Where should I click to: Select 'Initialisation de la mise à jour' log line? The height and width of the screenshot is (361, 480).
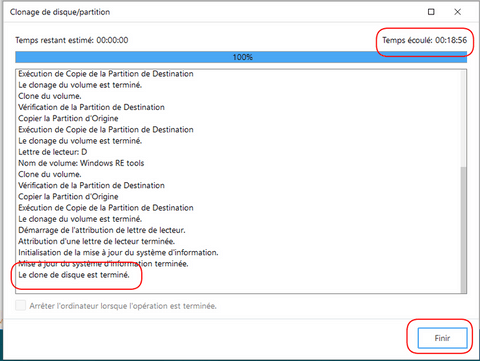118,252
